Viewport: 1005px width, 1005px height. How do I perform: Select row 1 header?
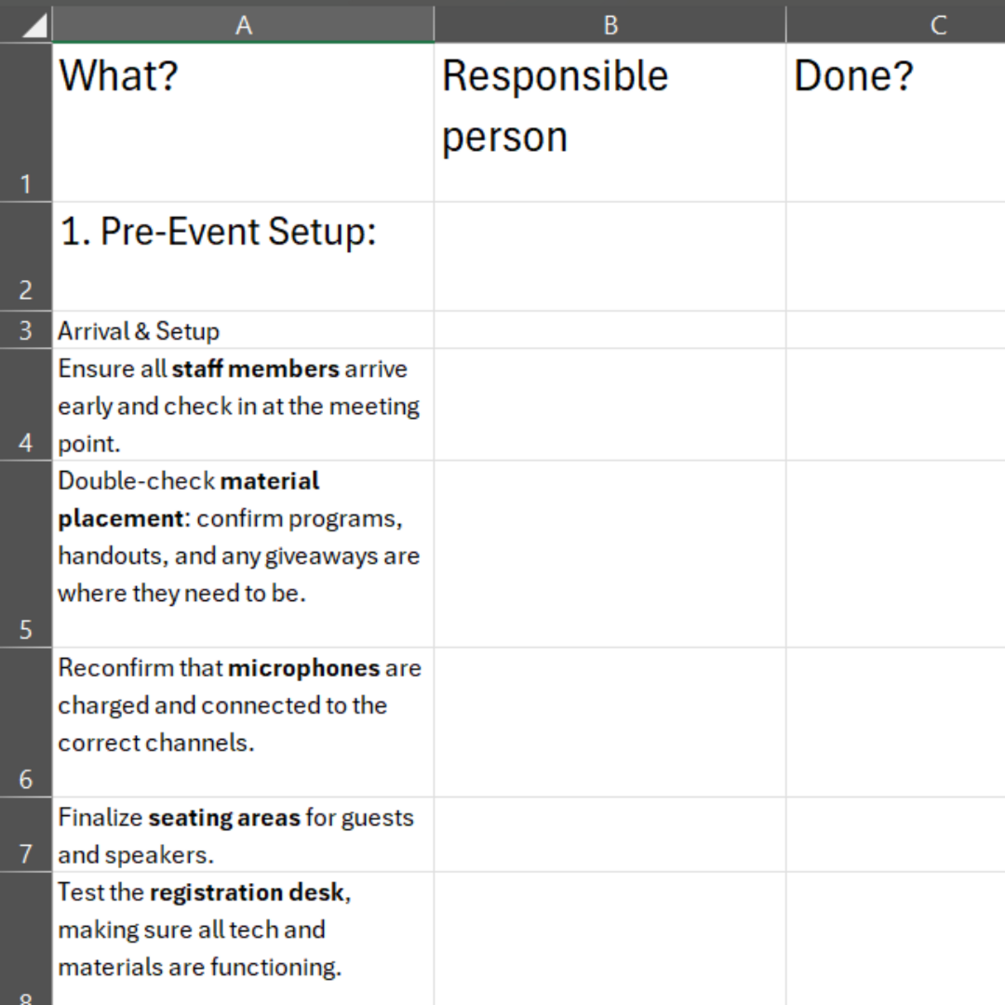(x=26, y=122)
